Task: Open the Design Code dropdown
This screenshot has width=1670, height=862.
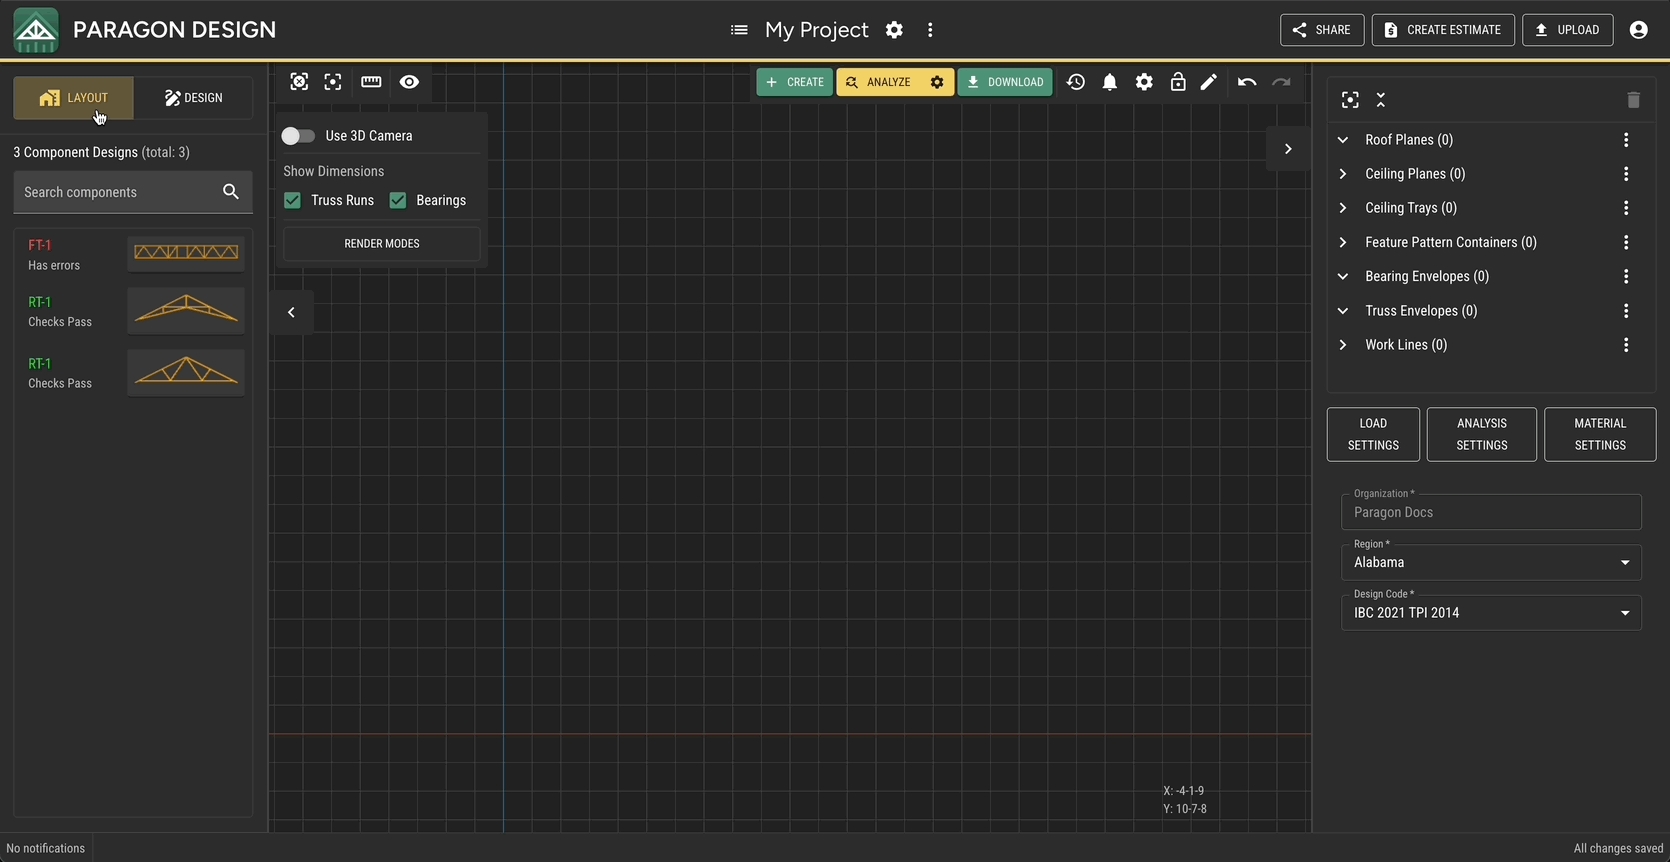Action: (1490, 612)
